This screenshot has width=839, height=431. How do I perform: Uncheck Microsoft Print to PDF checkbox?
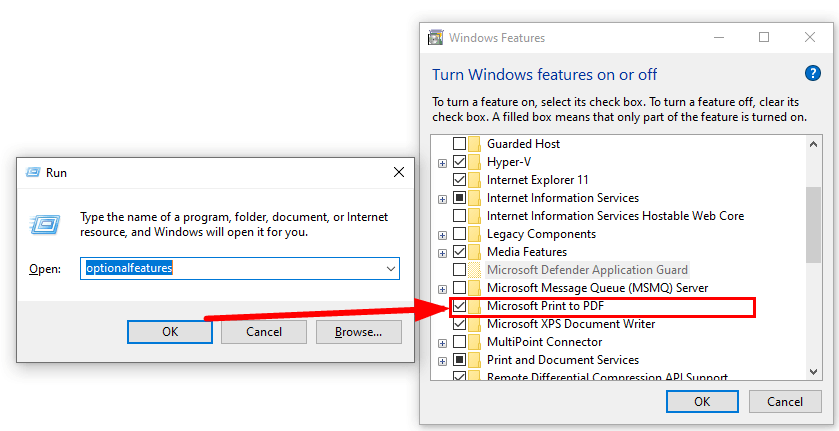click(459, 306)
